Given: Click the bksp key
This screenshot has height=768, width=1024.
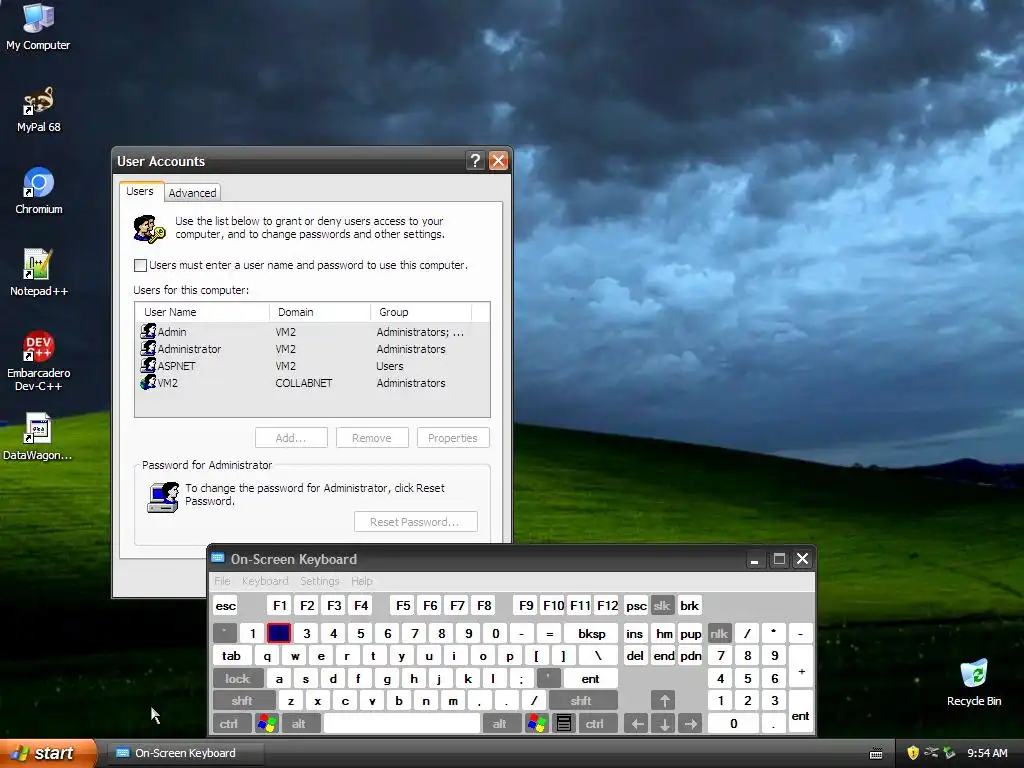Looking at the screenshot, I should 592,633.
